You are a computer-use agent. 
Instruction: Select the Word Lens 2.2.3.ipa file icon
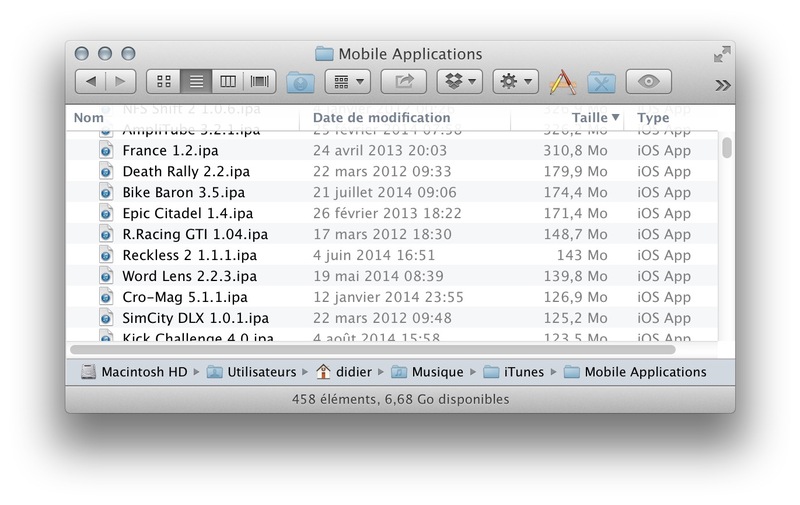tap(106, 276)
